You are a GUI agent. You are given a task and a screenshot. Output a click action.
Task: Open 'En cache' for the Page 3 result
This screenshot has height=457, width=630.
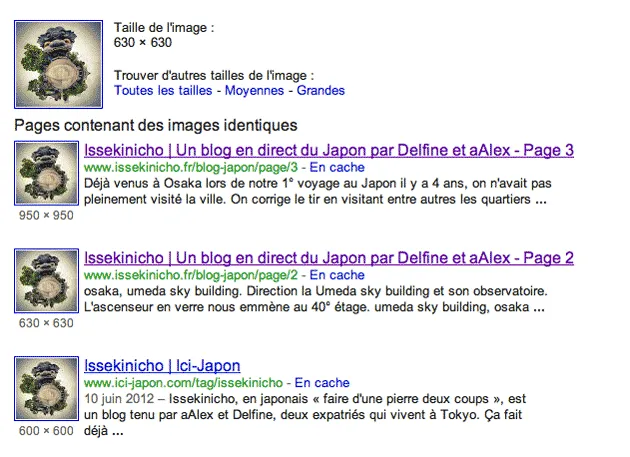[337, 168]
